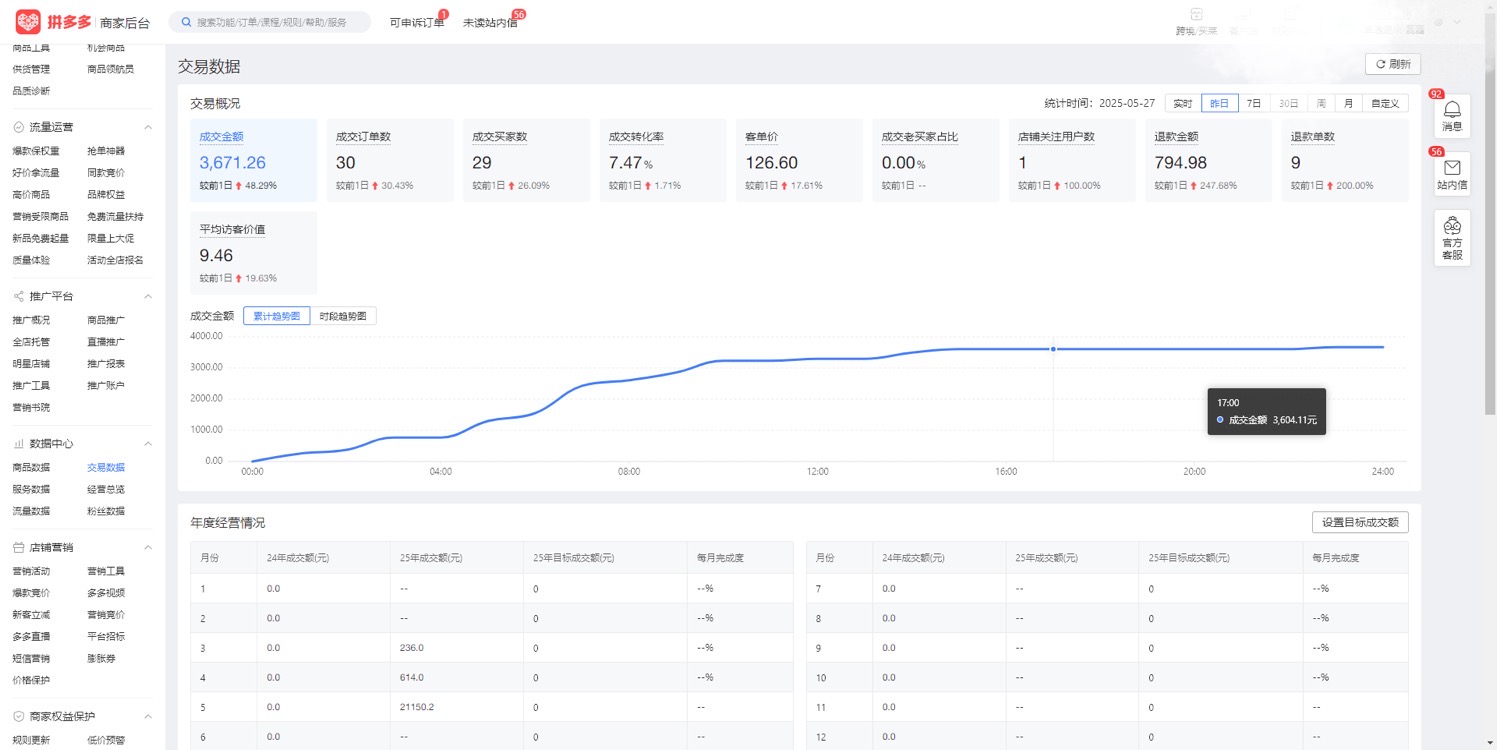Open 抢单神器 in the sidebar
The image size is (1497, 750).
click(106, 151)
